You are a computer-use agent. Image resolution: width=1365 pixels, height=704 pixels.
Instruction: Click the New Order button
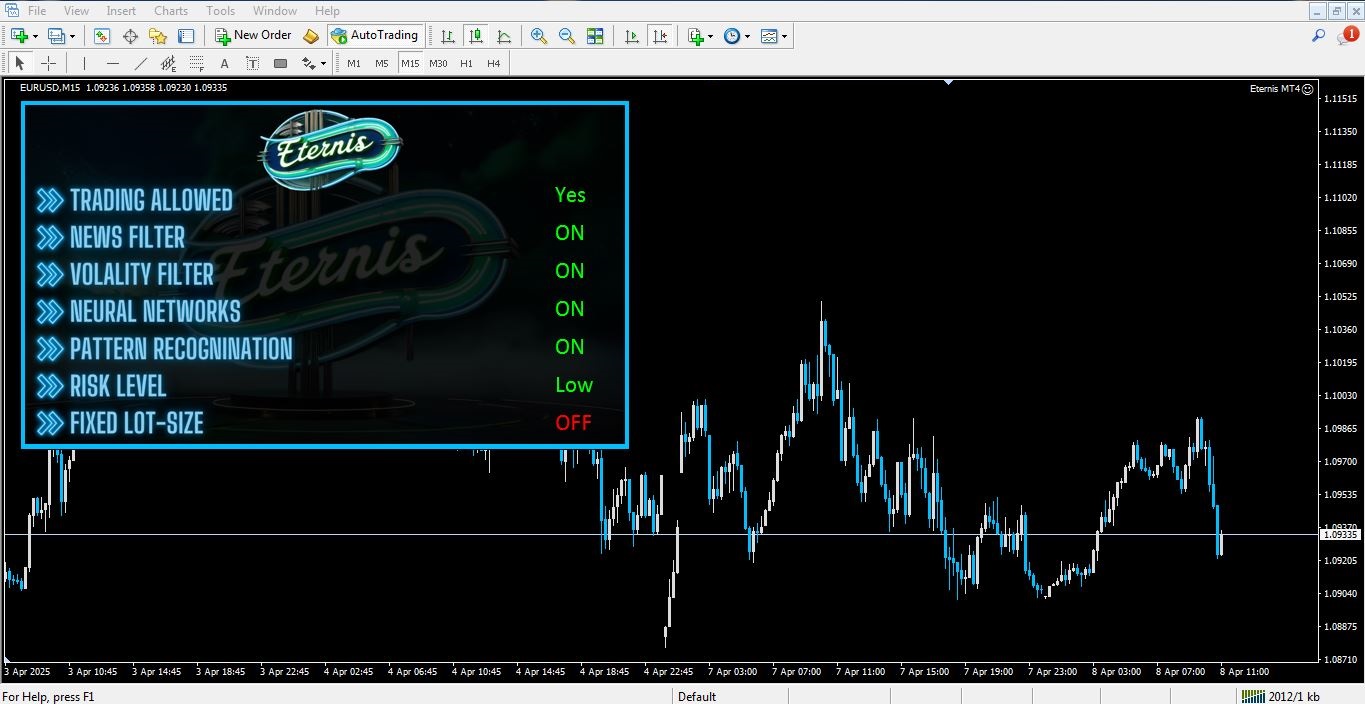(253, 36)
